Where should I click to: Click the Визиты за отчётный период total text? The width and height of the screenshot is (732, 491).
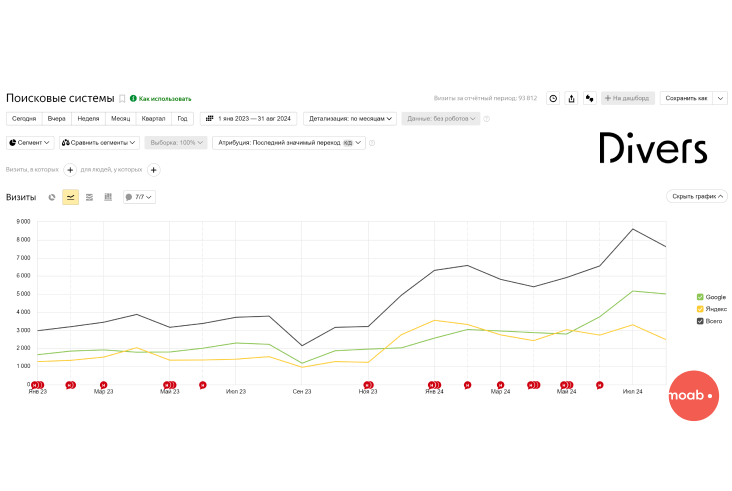[485, 98]
